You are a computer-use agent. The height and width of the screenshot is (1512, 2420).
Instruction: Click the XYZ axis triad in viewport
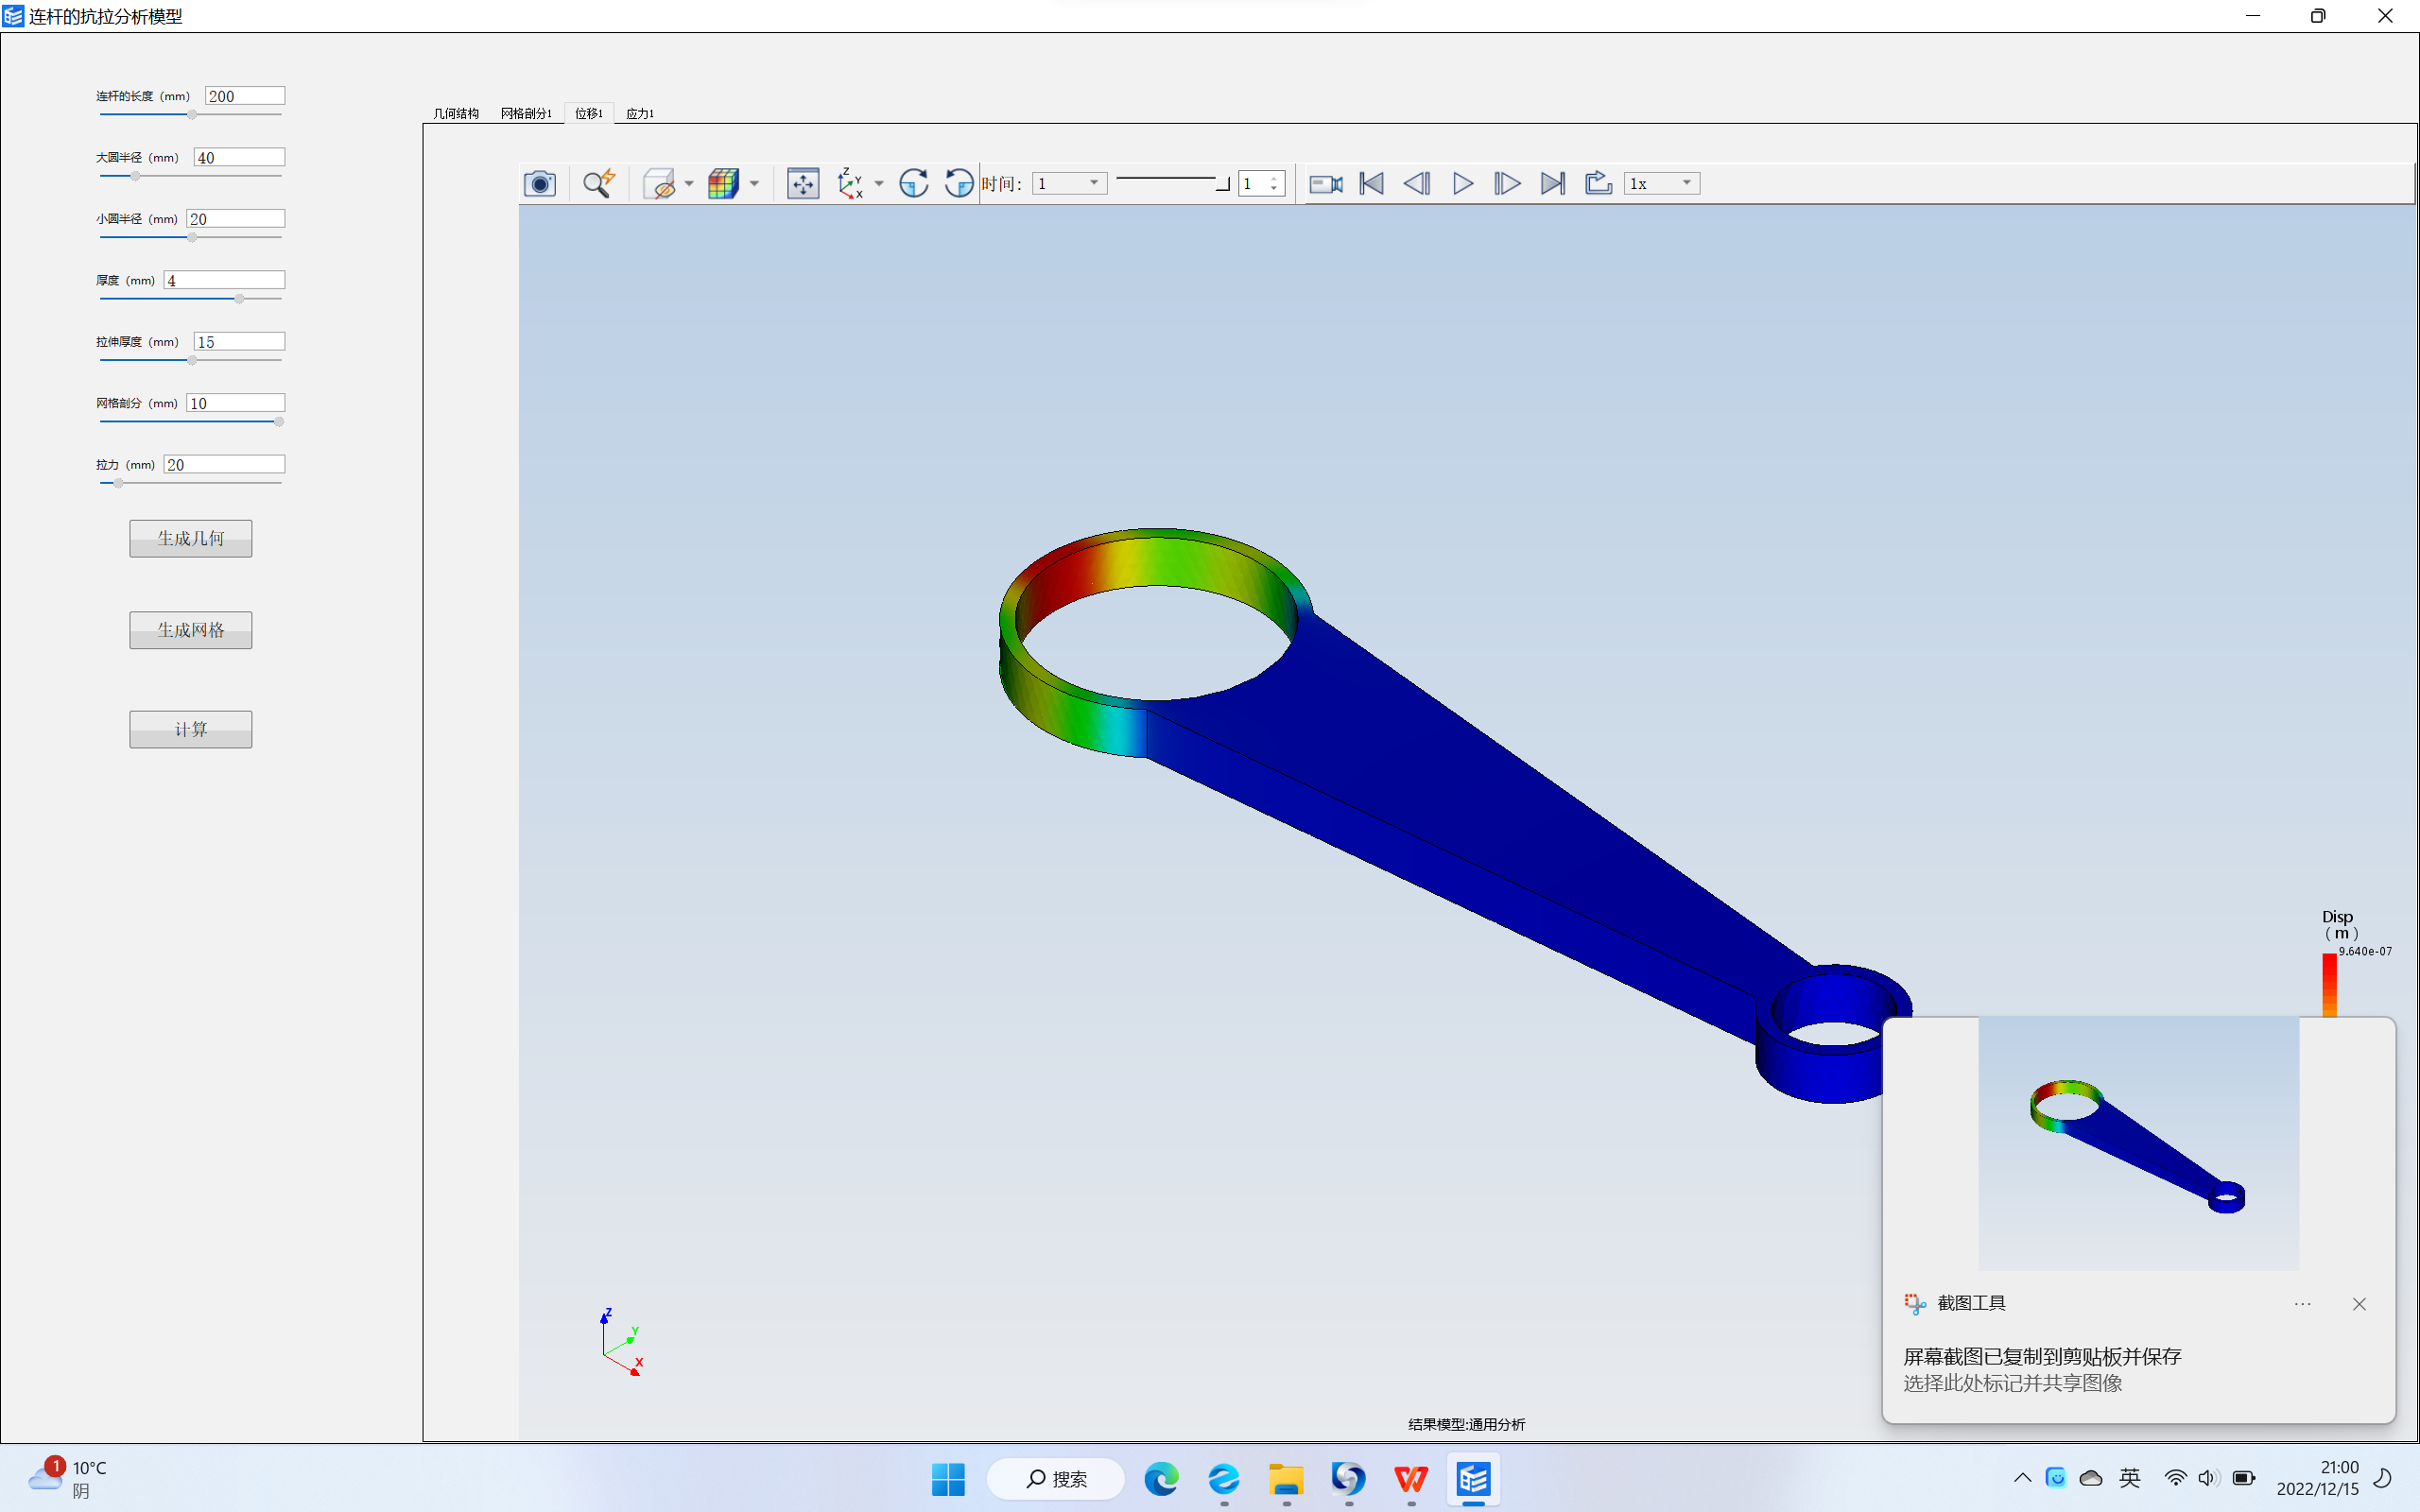click(621, 1342)
